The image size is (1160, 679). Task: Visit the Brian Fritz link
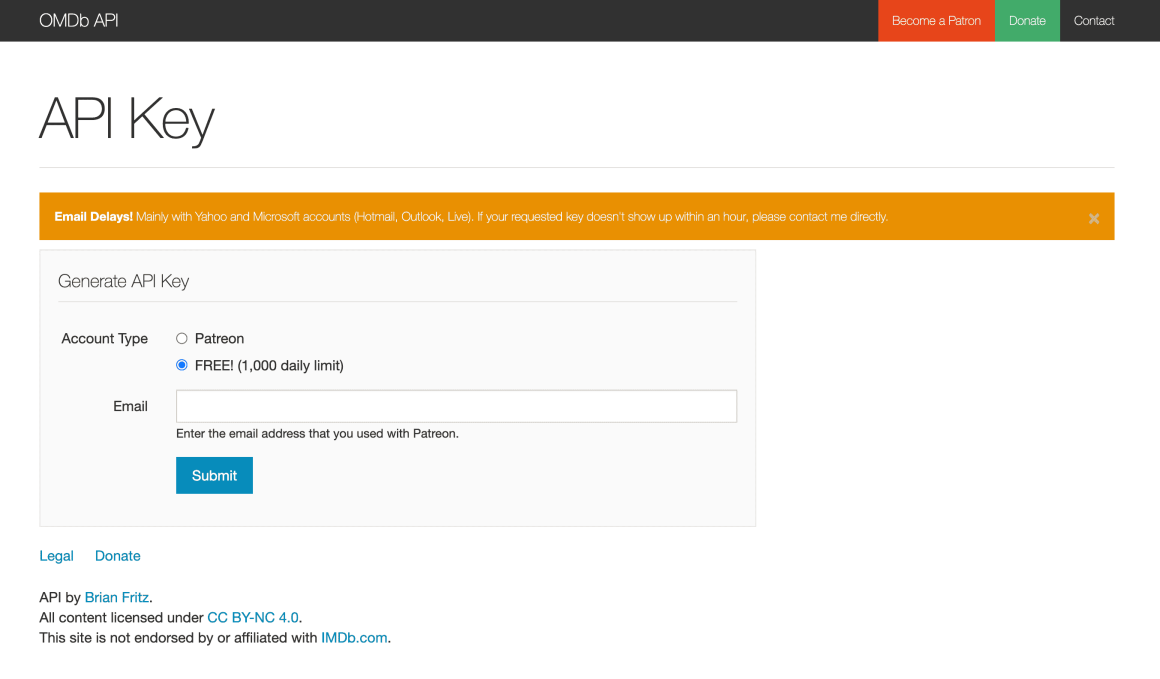pos(117,598)
